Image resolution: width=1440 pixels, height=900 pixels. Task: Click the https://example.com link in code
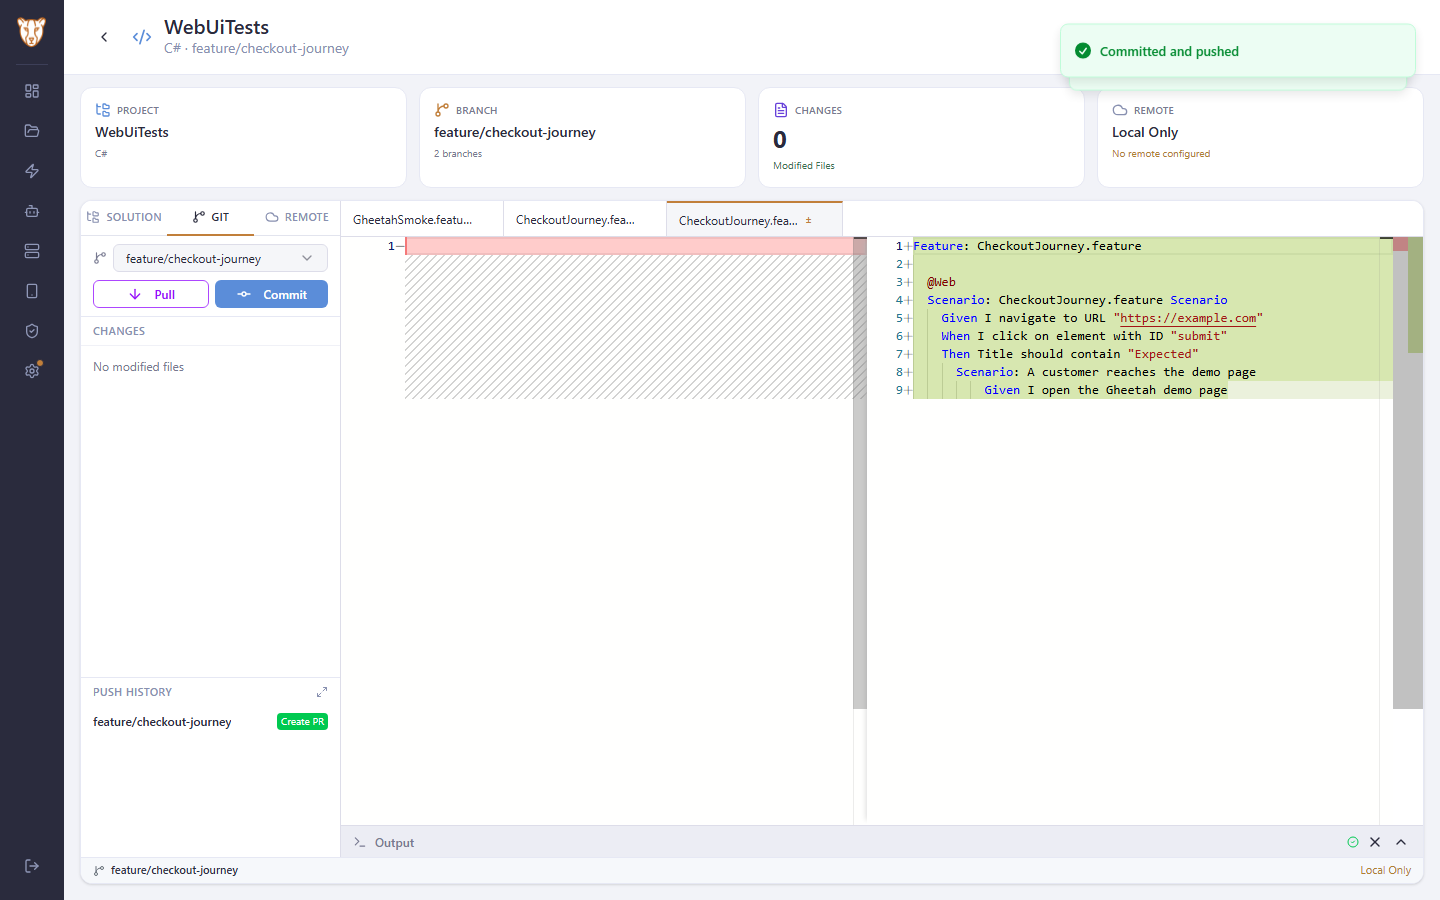1188,318
